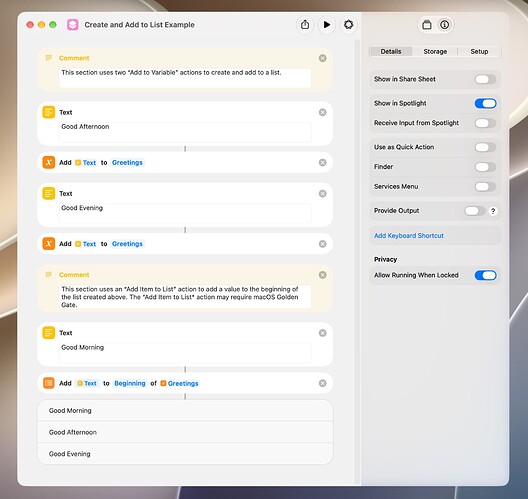Image resolution: width=528 pixels, height=499 pixels.
Task: Click the second Comment action icon
Action: click(x=48, y=275)
